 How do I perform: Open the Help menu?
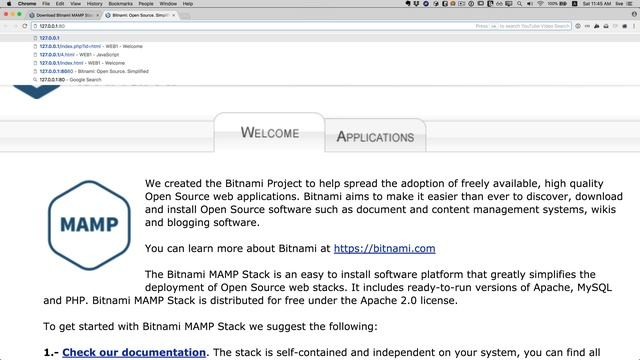pos(188,3)
